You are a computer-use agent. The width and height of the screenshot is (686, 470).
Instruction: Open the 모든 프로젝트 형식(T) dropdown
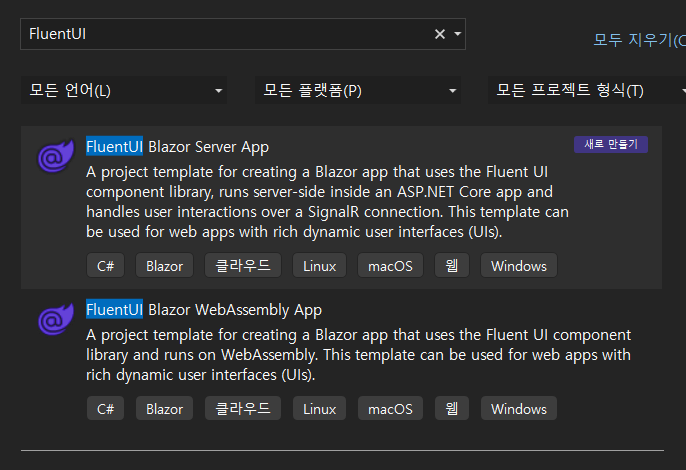coord(587,90)
